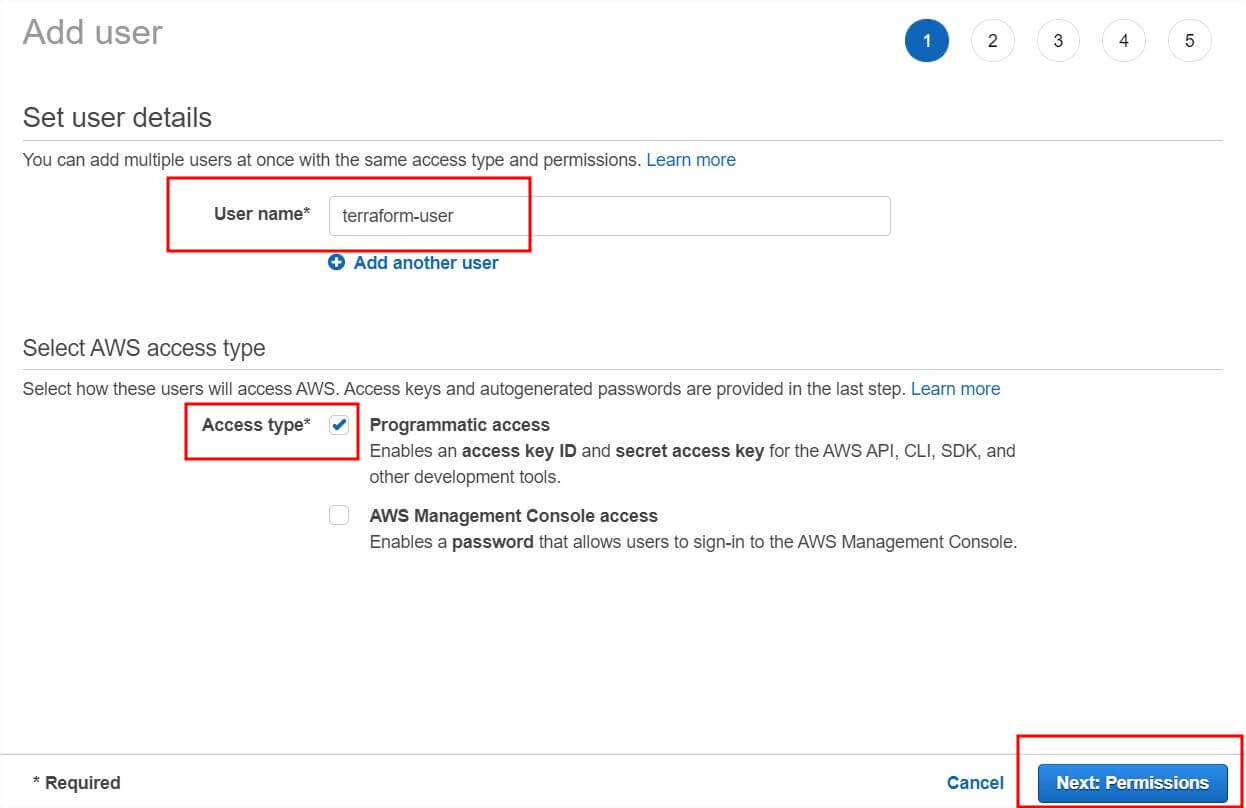Click the Programmatic access label text
The height and width of the screenshot is (808, 1246).
459,425
